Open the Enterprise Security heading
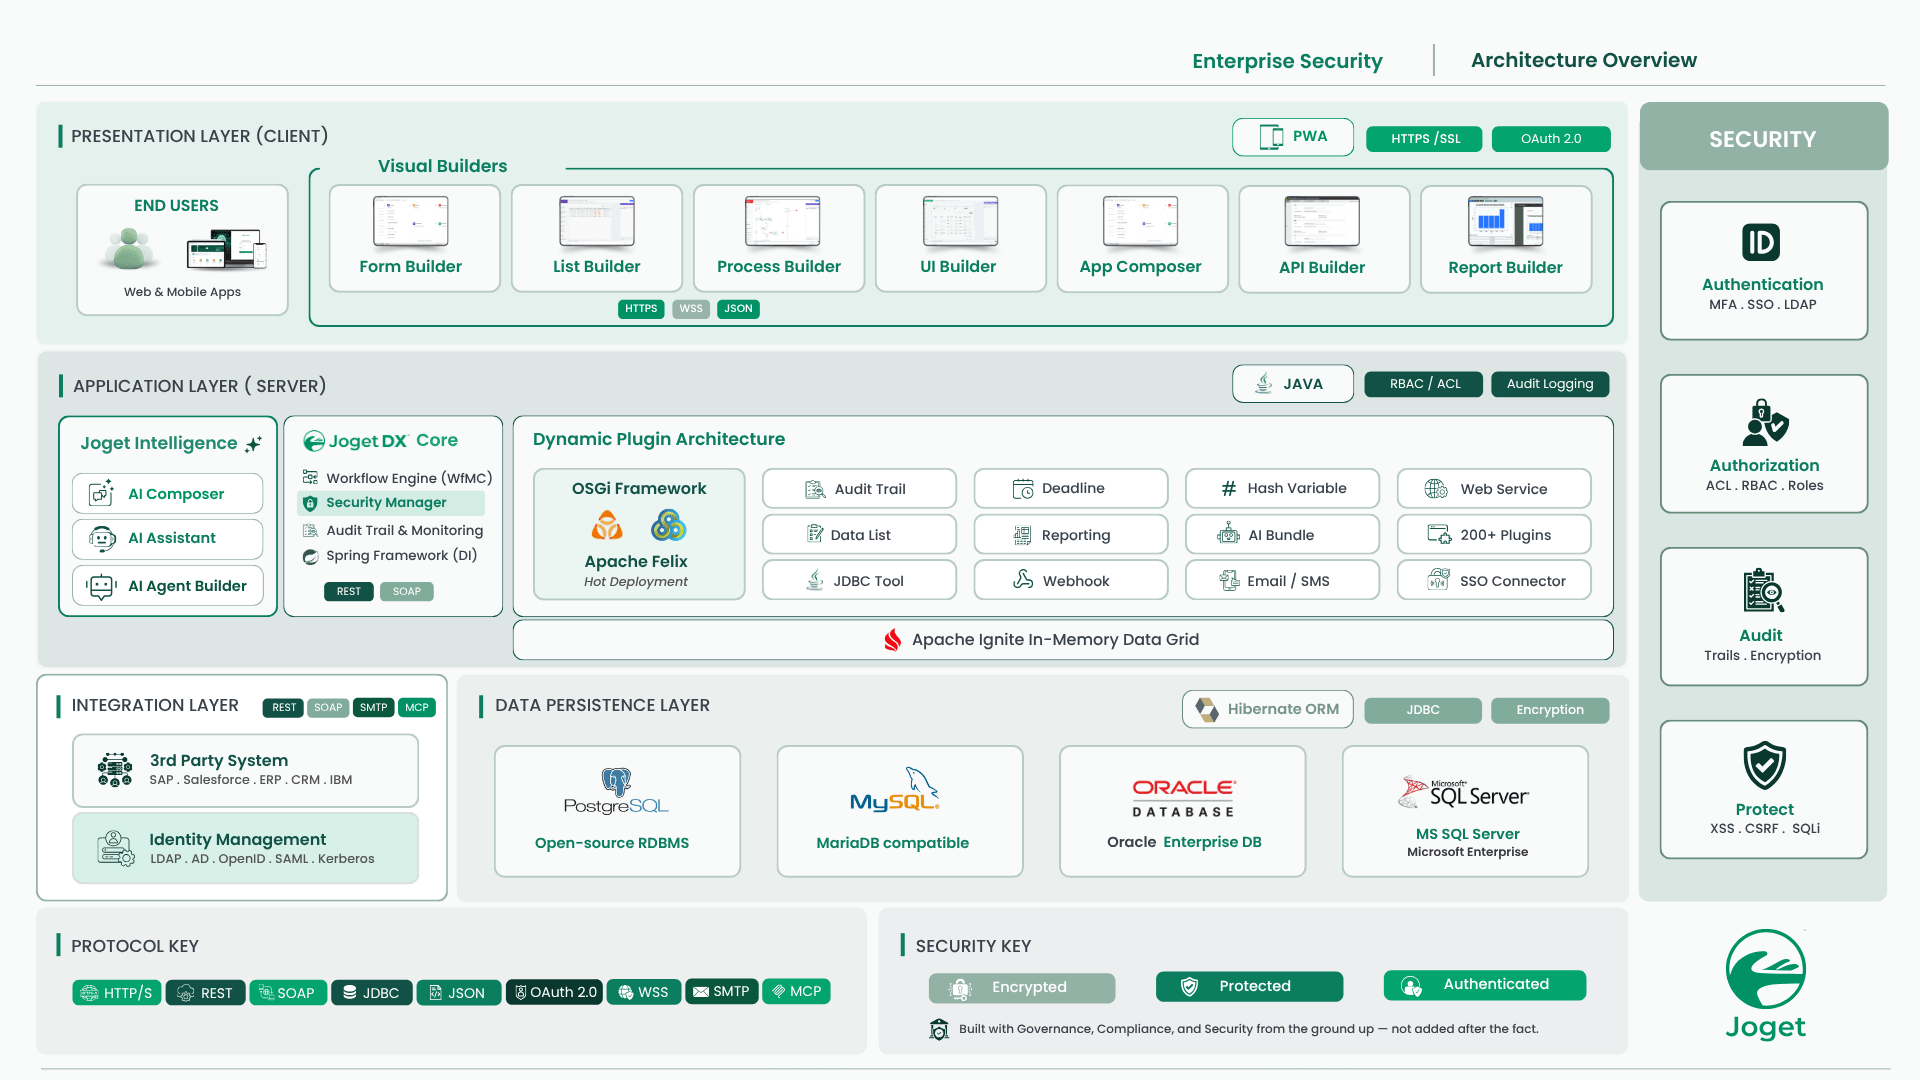The image size is (1920, 1080). (x=1287, y=61)
